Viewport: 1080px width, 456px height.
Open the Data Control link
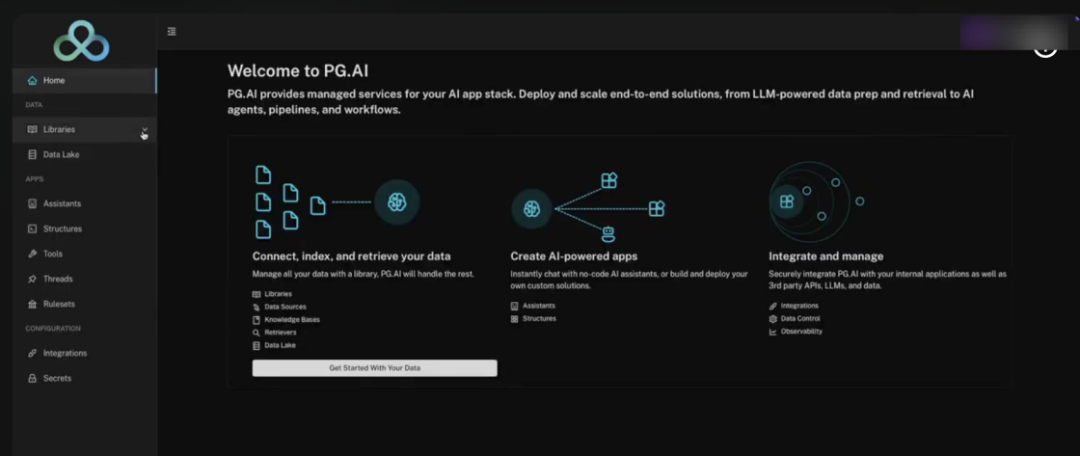[800, 319]
